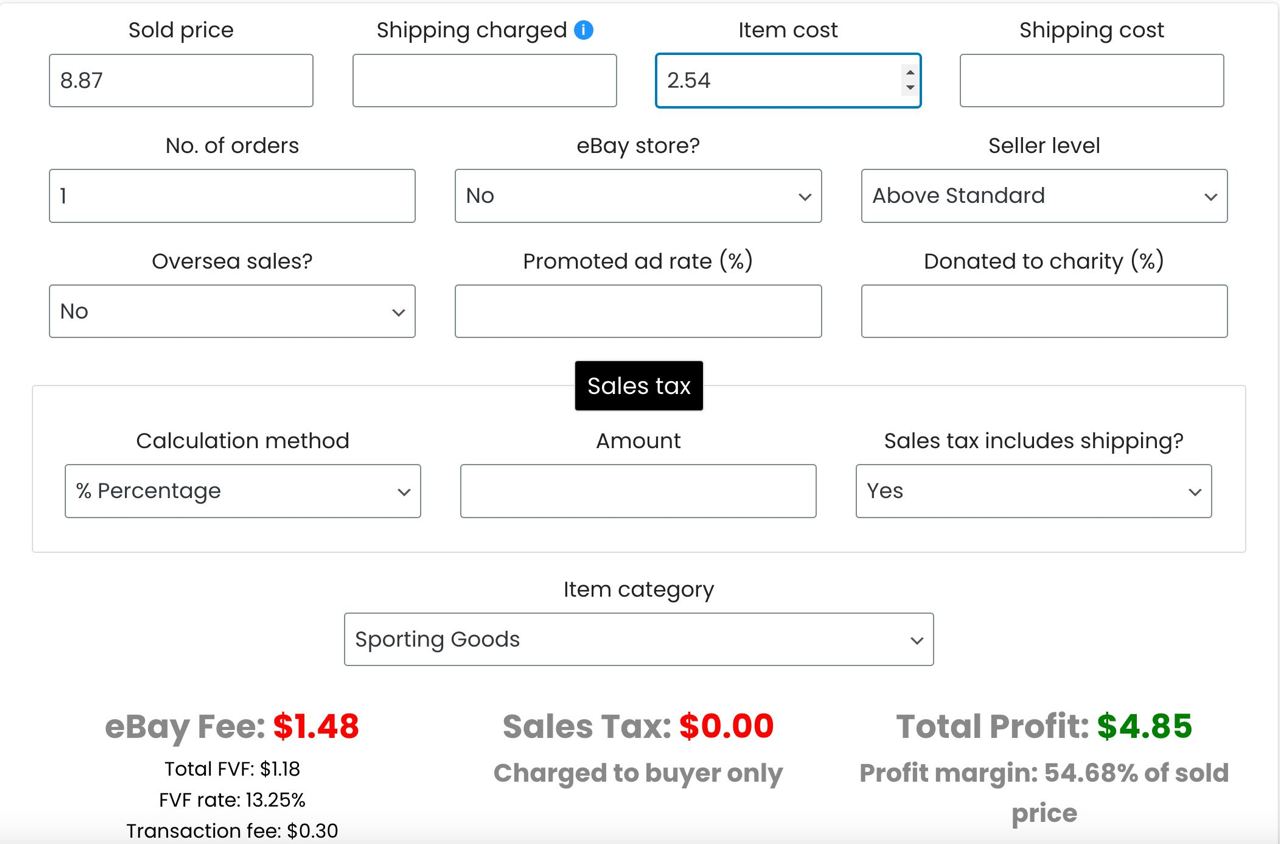Click into the Item cost field
The image size is (1280, 844).
click(778, 81)
